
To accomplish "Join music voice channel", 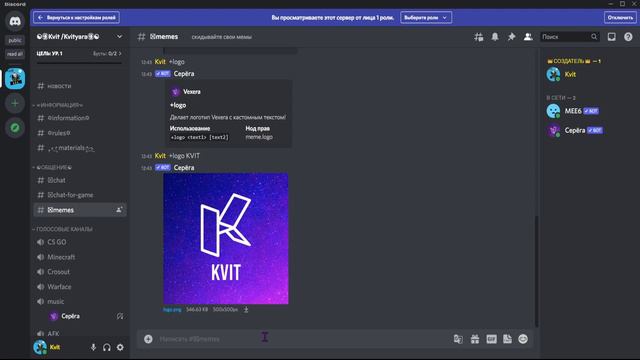I will pos(80,302).
